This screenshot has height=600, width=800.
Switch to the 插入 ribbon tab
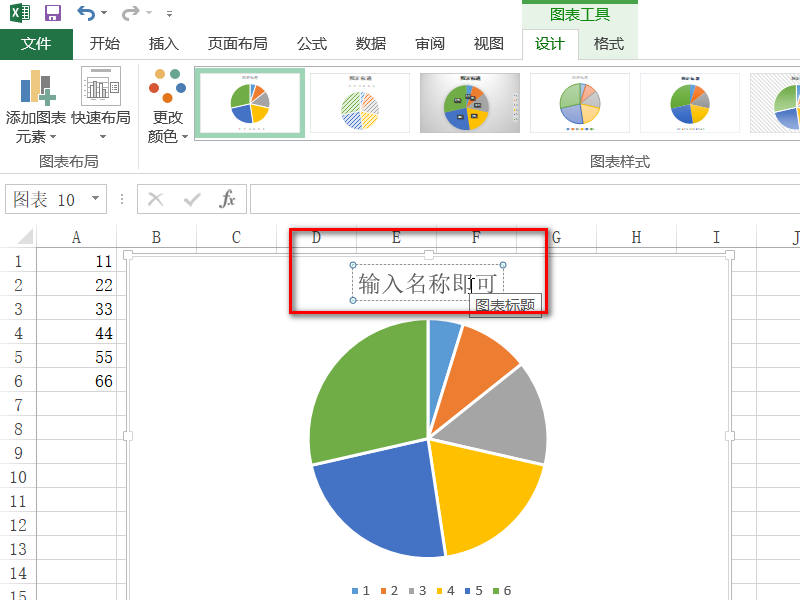[164, 44]
